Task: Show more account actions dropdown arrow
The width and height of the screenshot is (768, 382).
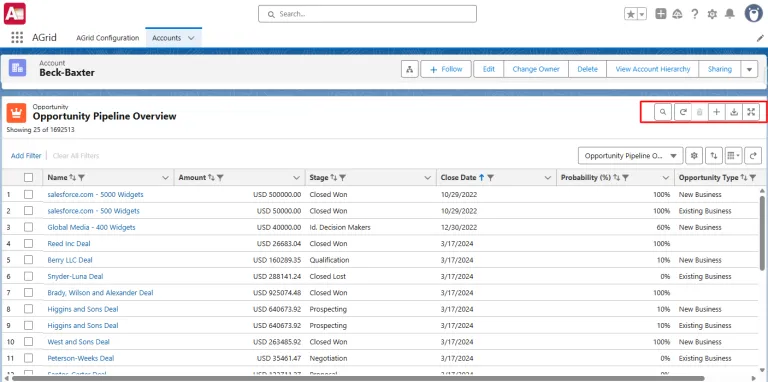Action: point(749,69)
